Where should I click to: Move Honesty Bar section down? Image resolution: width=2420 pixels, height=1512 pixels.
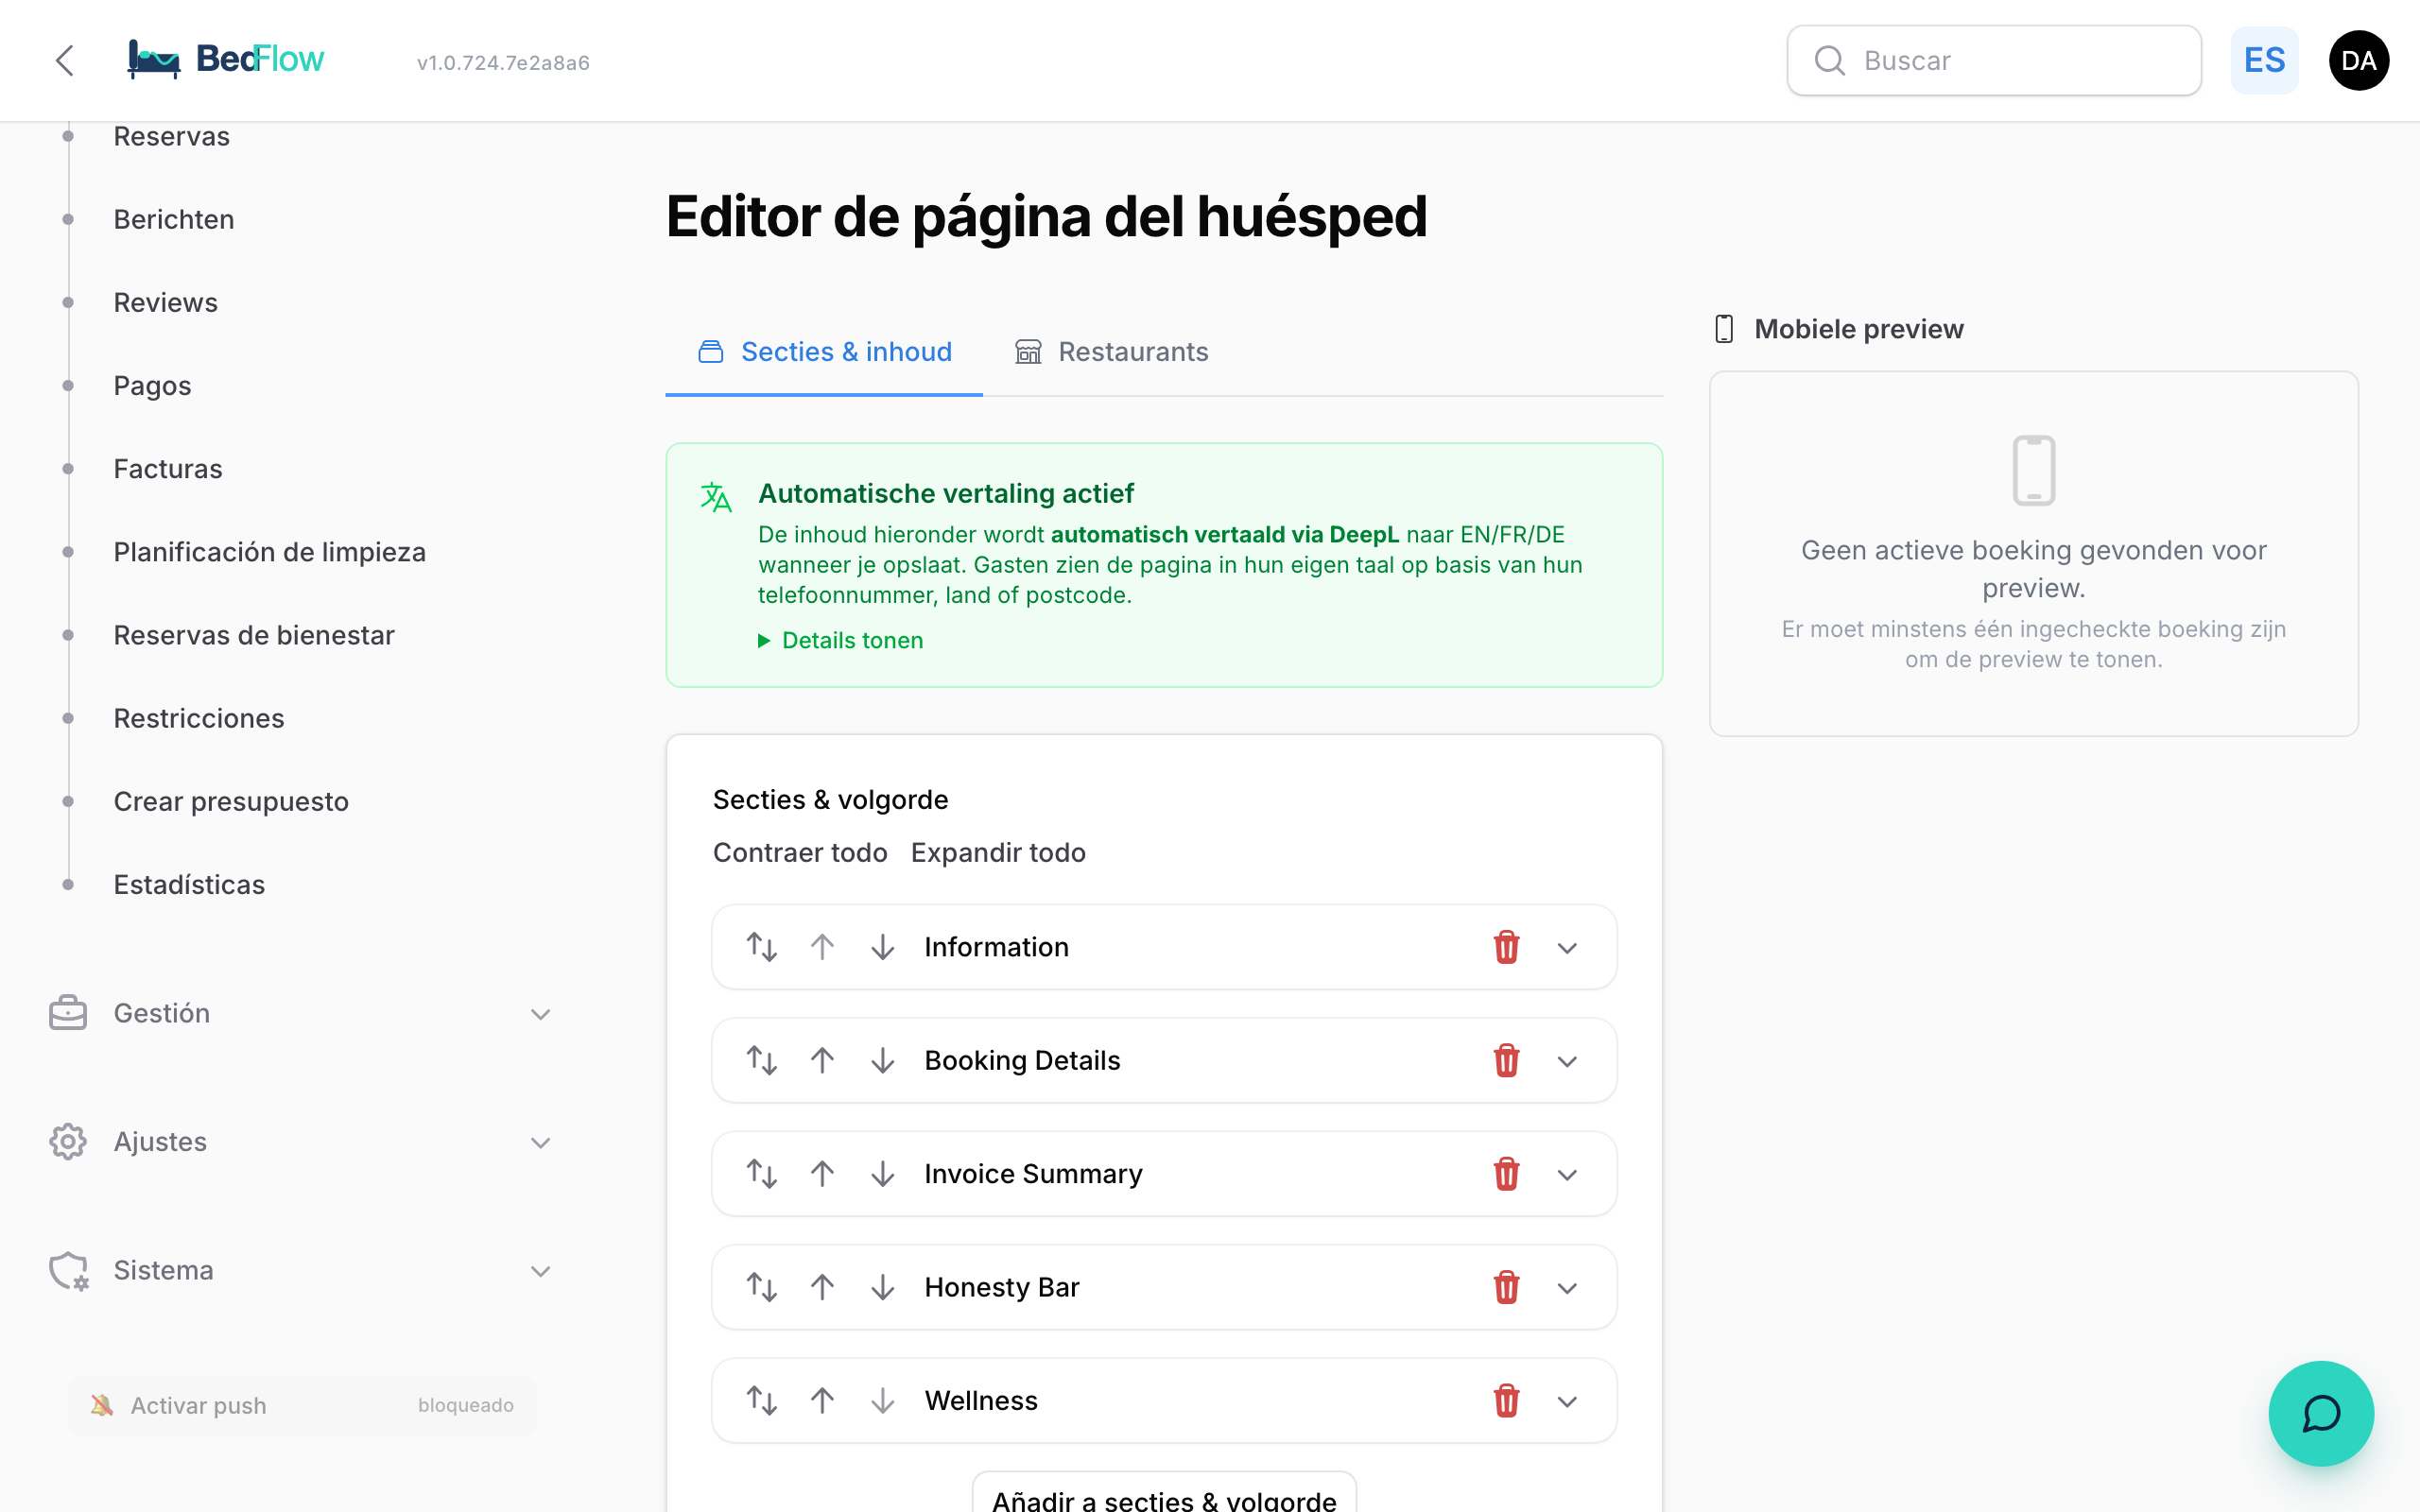882,1287
